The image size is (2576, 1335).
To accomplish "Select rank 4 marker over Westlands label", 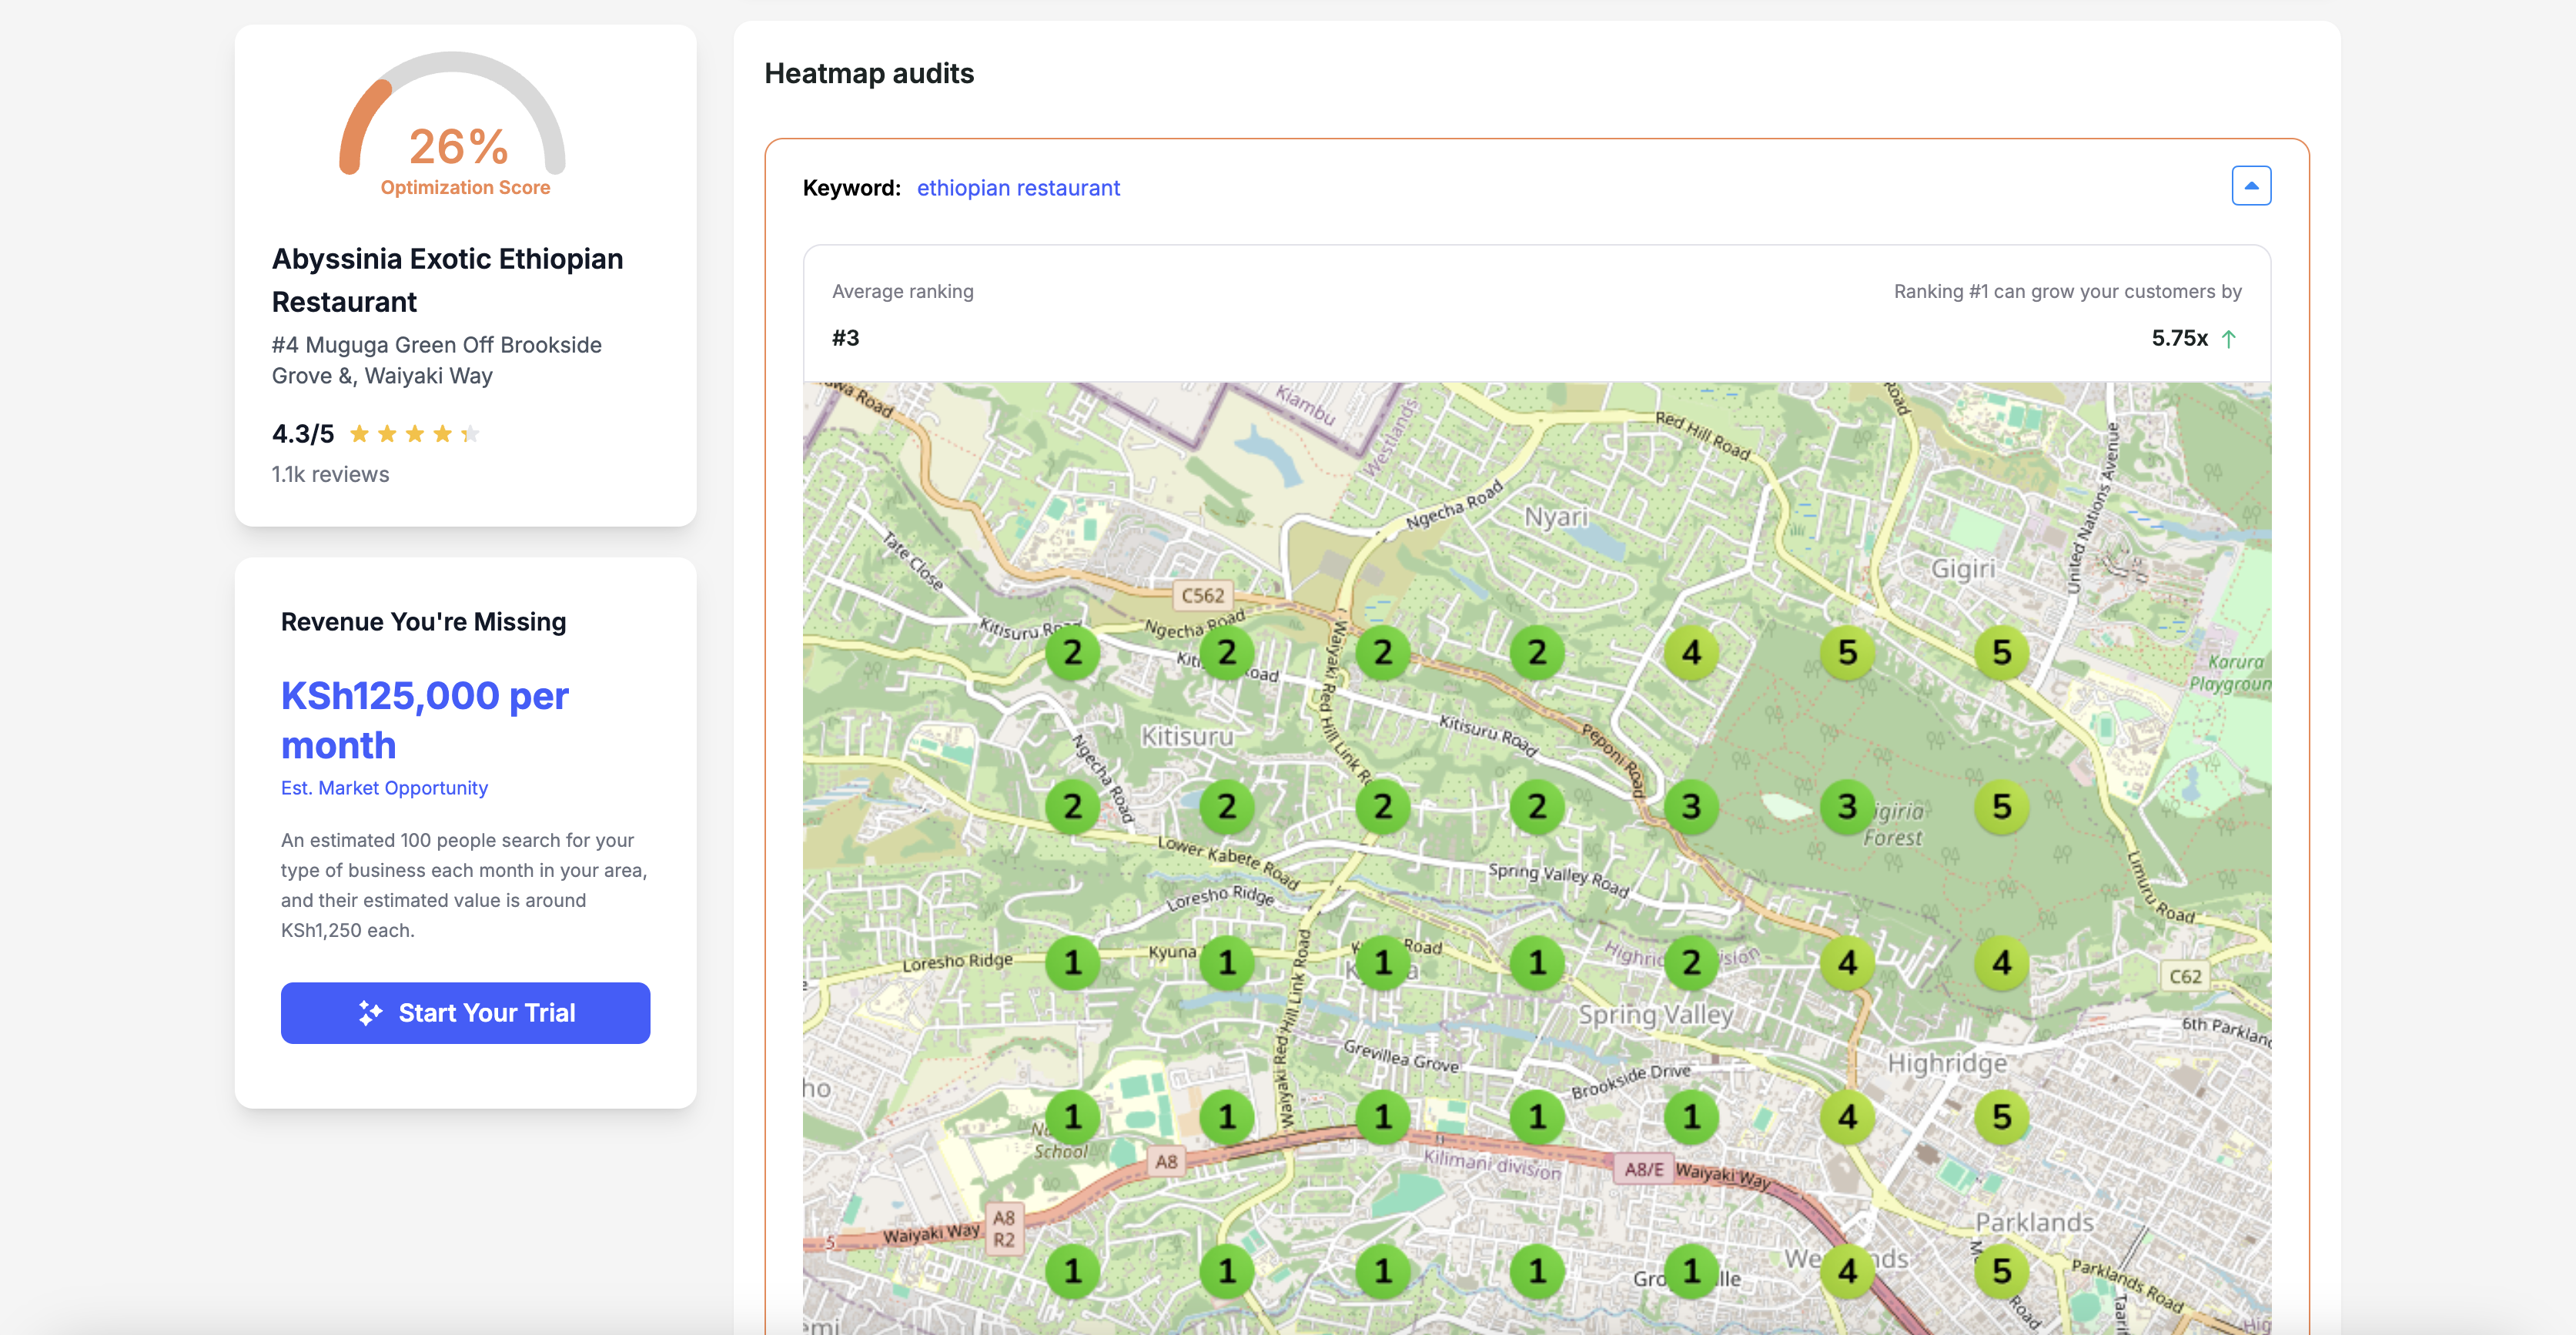I will (1846, 1270).
